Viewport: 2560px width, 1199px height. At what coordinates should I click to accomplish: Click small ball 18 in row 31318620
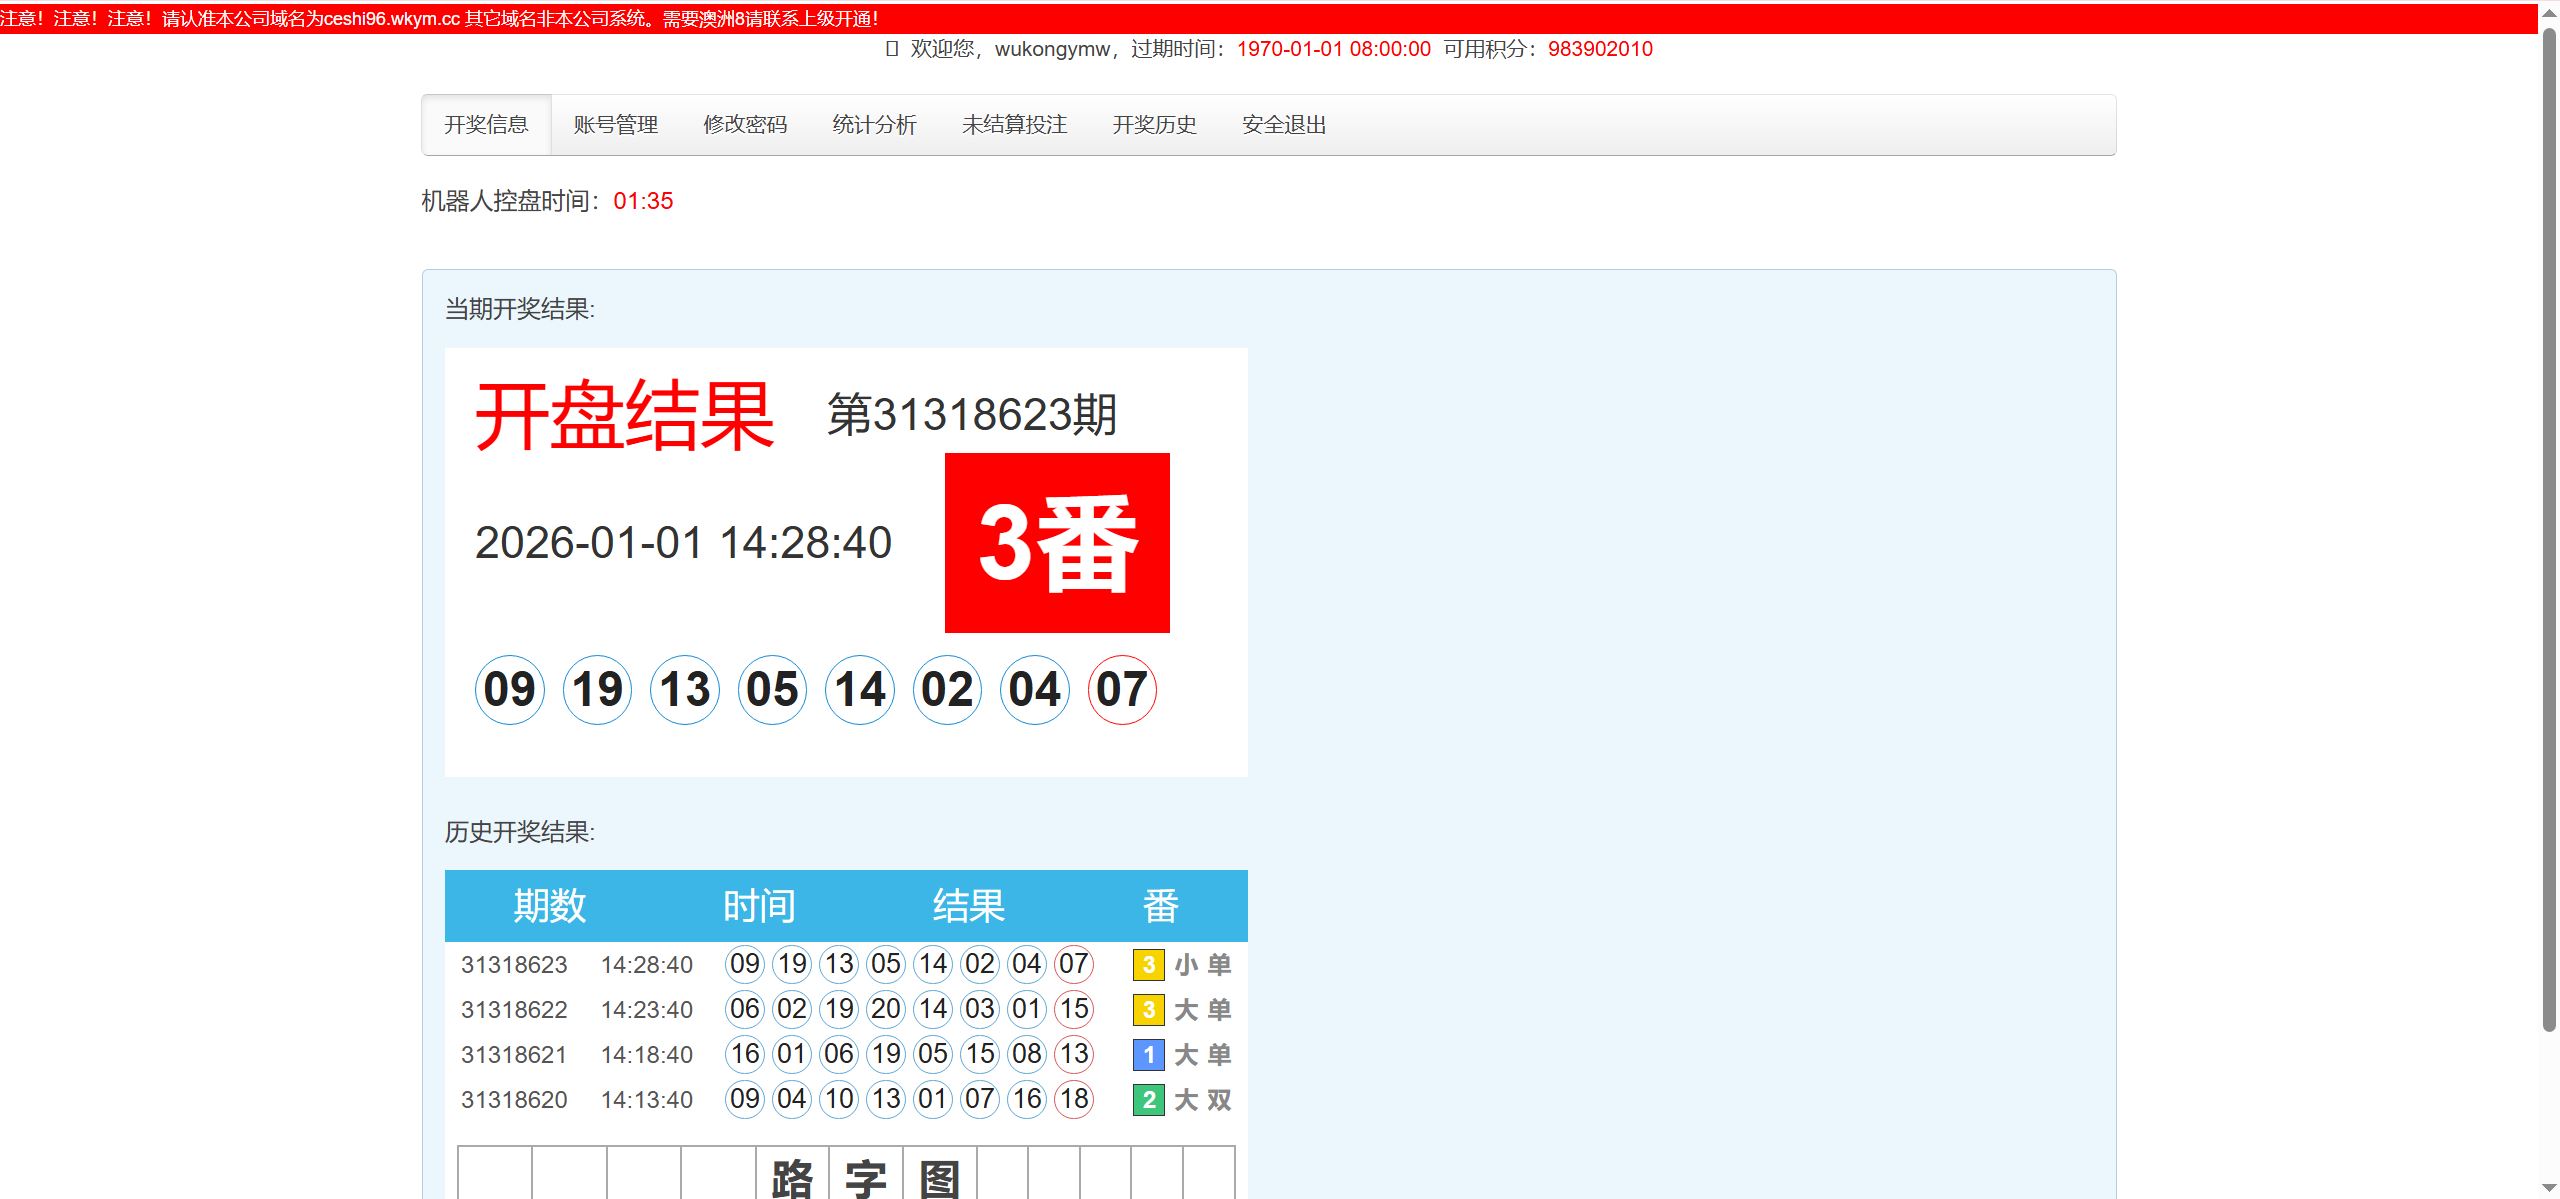point(1074,1099)
